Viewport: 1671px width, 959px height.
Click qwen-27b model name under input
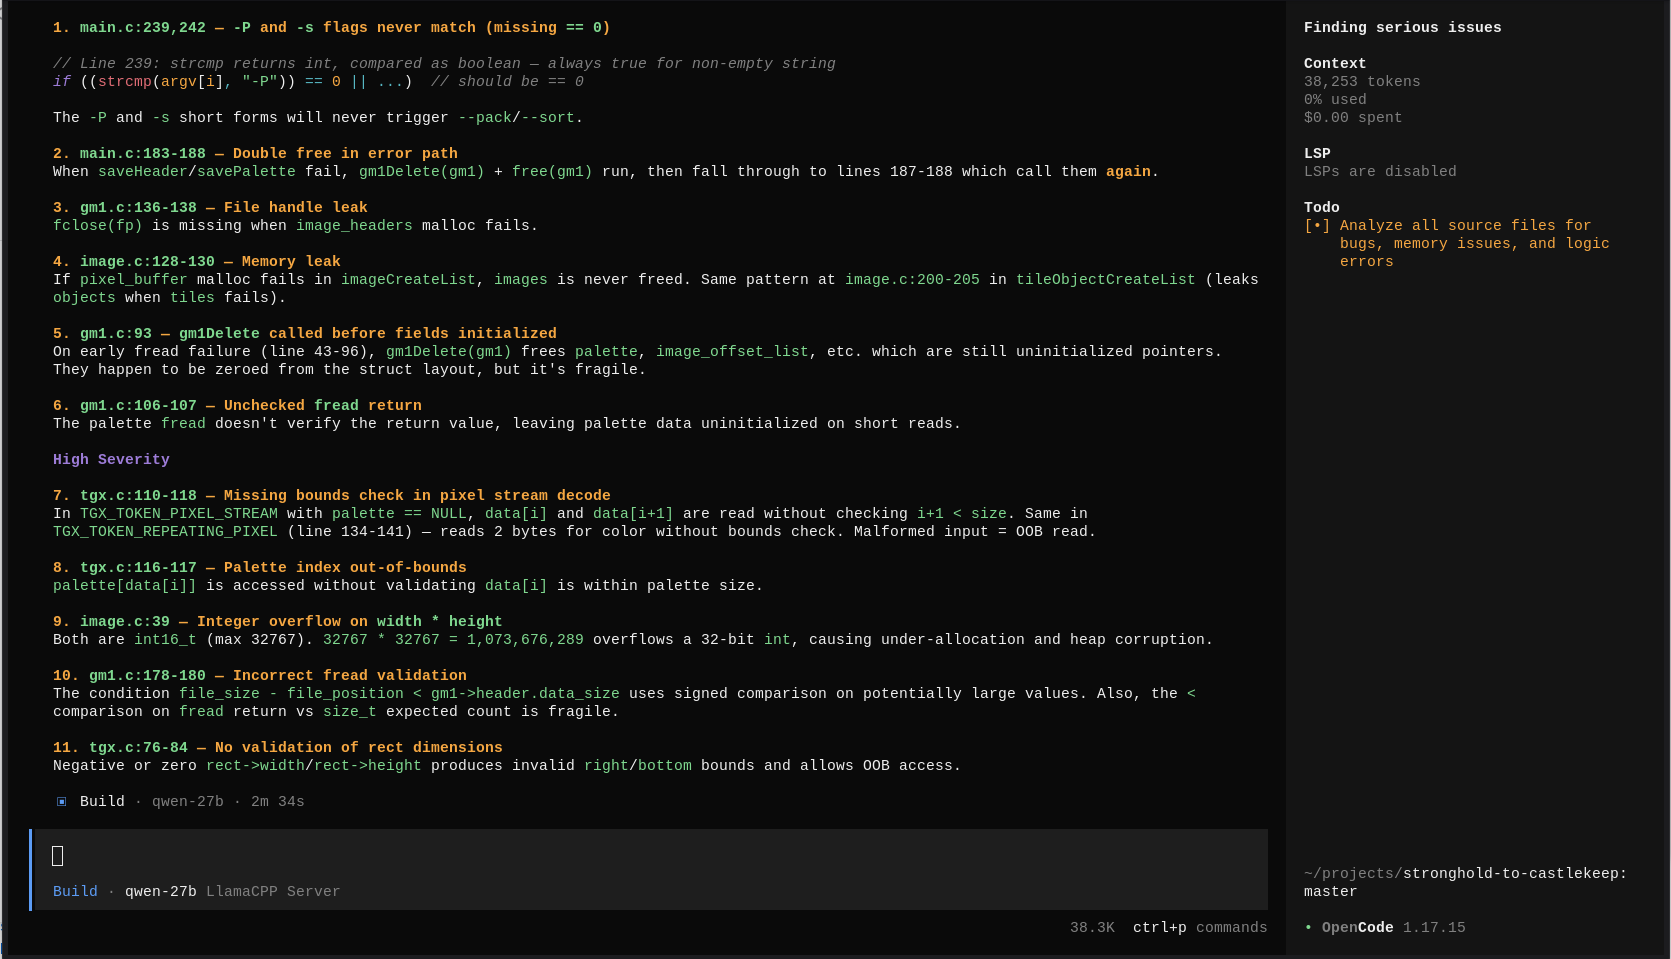click(160, 892)
